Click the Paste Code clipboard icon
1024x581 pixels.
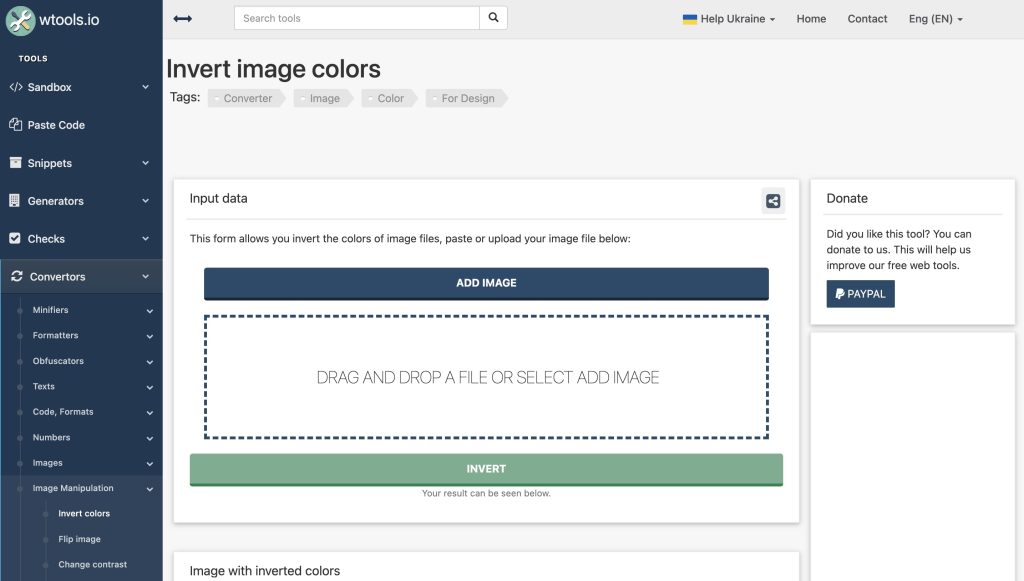click(x=16, y=124)
